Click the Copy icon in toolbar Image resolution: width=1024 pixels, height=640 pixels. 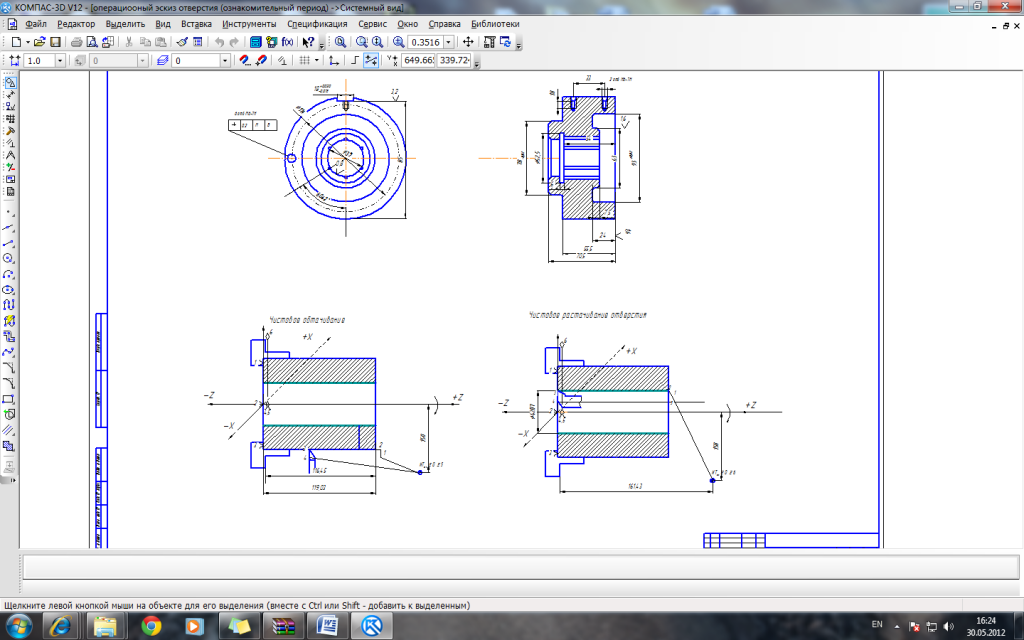click(x=145, y=42)
